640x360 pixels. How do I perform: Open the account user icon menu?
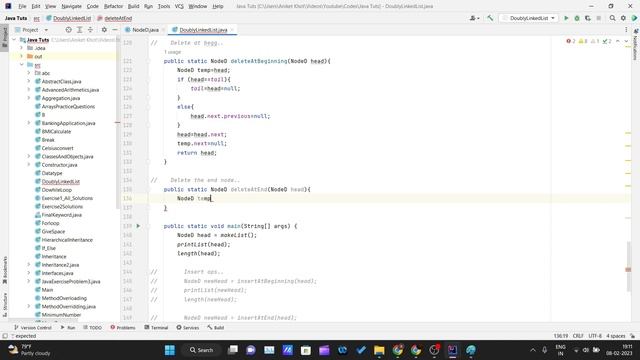coord(474,18)
